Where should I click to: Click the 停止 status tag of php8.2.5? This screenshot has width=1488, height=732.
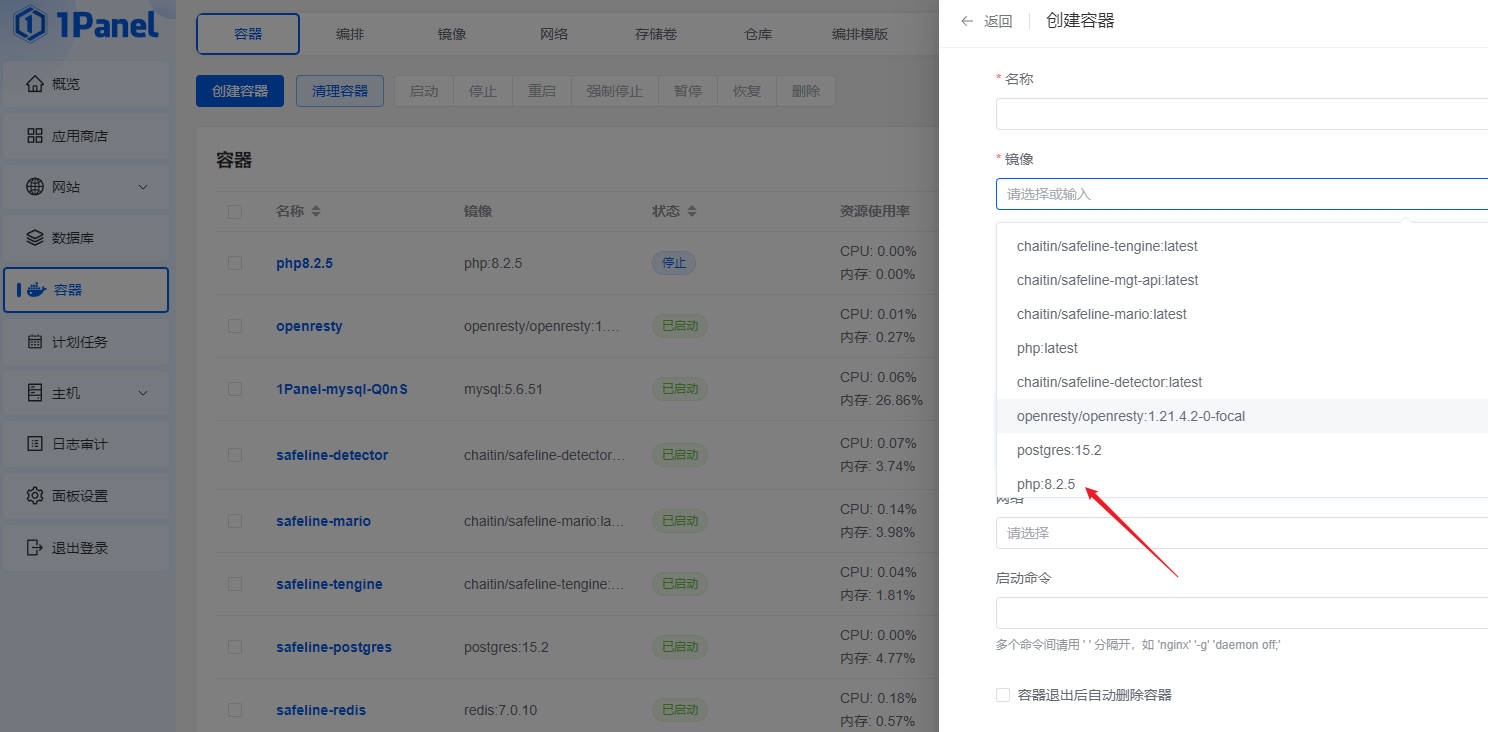(x=674, y=263)
